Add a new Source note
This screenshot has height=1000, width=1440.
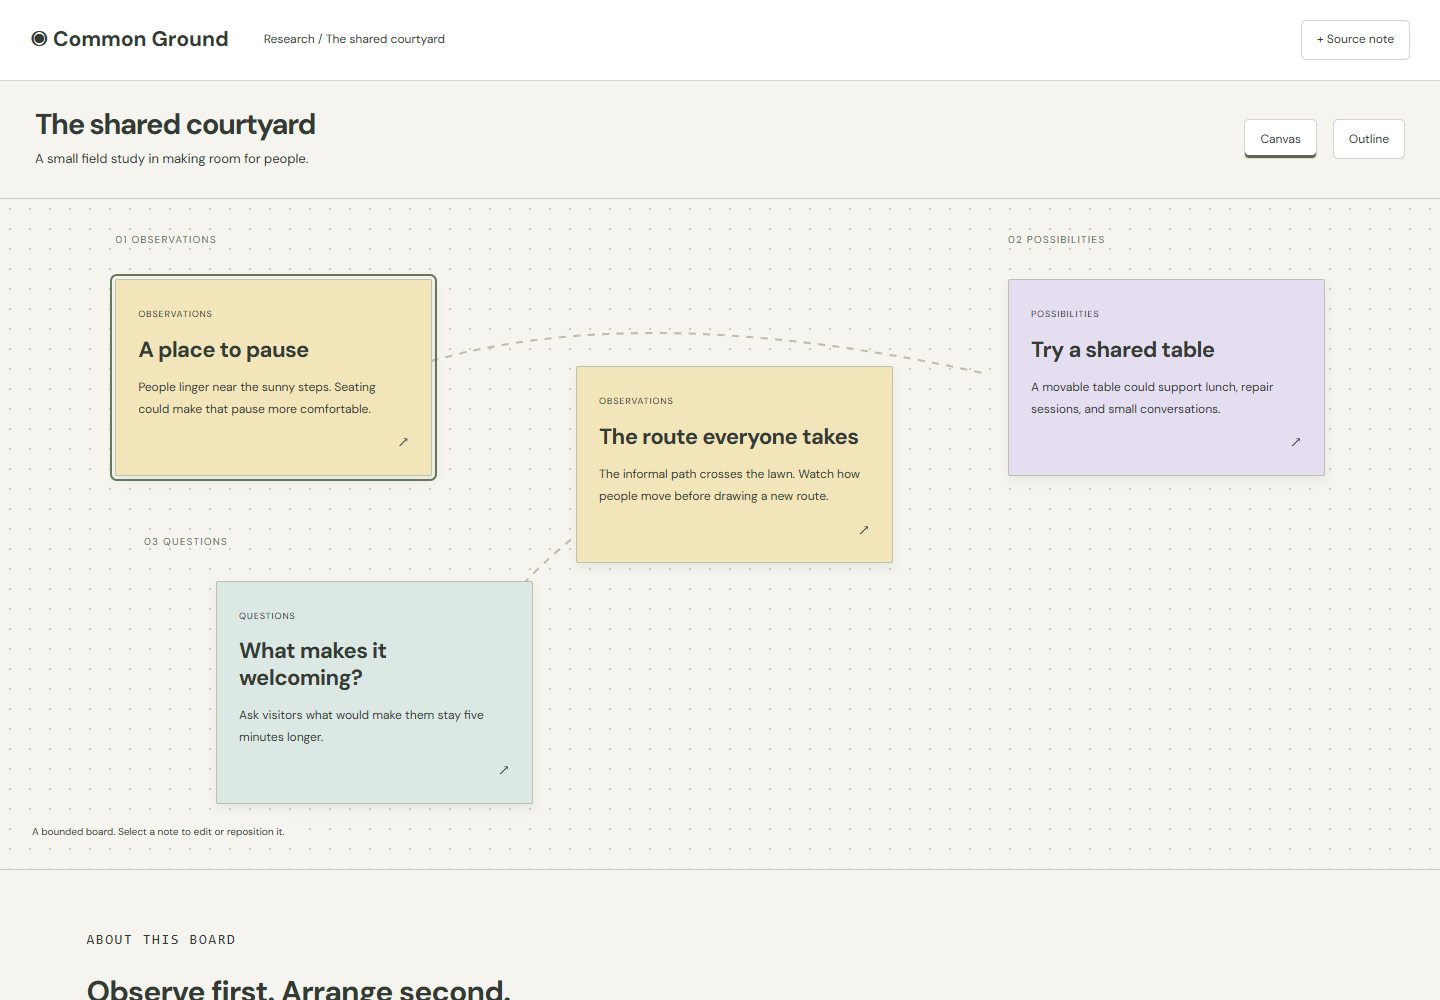(x=1355, y=40)
